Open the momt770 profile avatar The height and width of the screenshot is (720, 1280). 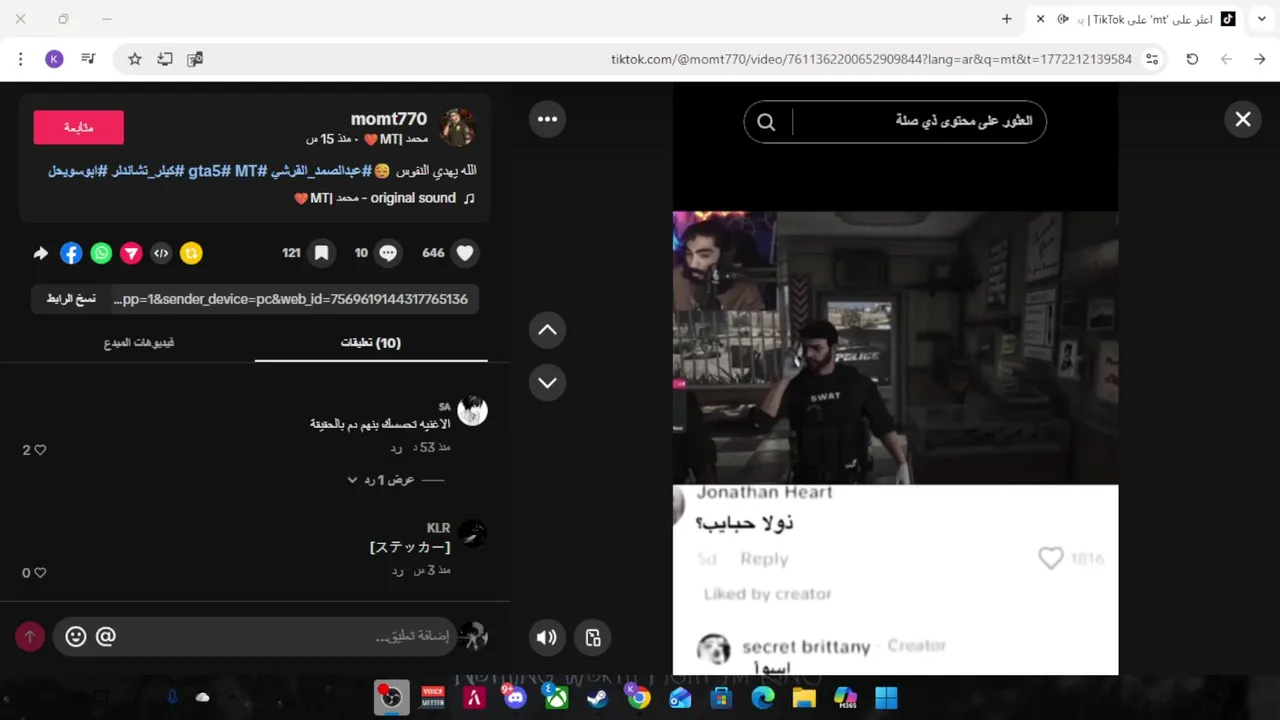458,127
